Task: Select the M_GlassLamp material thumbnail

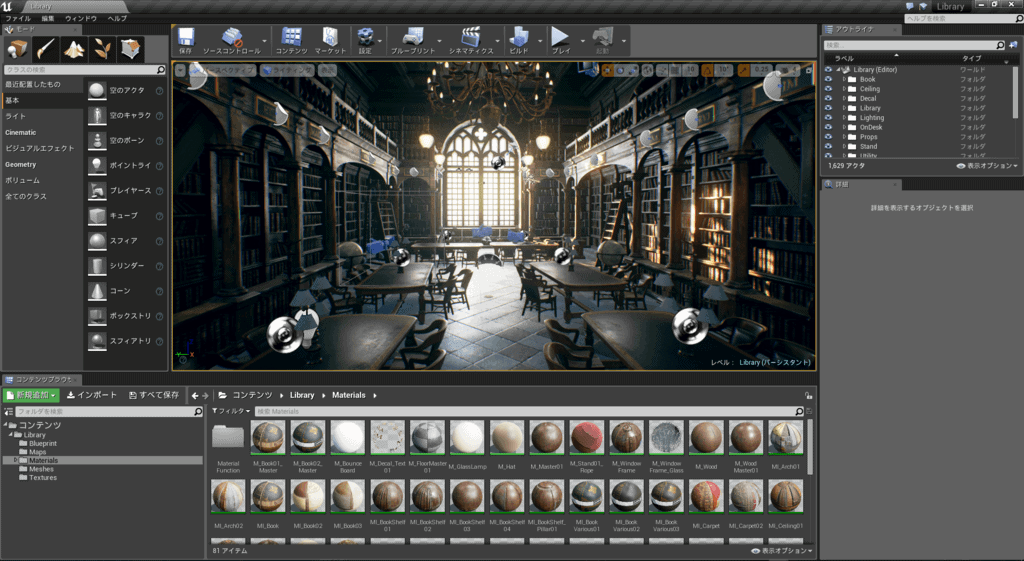Action: pos(467,437)
